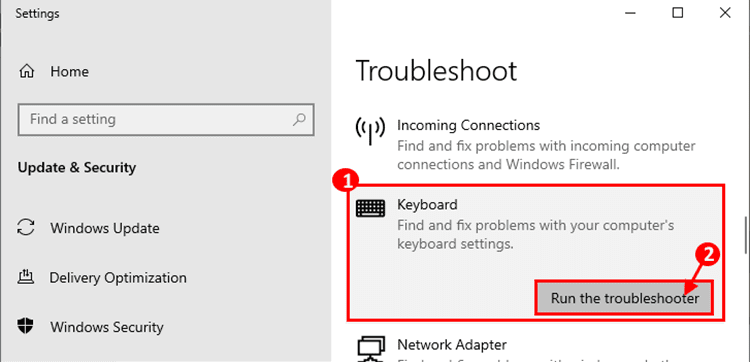Click the Troubleshoot page vertical scrollbar
The image size is (750, 362).
(x=747, y=235)
